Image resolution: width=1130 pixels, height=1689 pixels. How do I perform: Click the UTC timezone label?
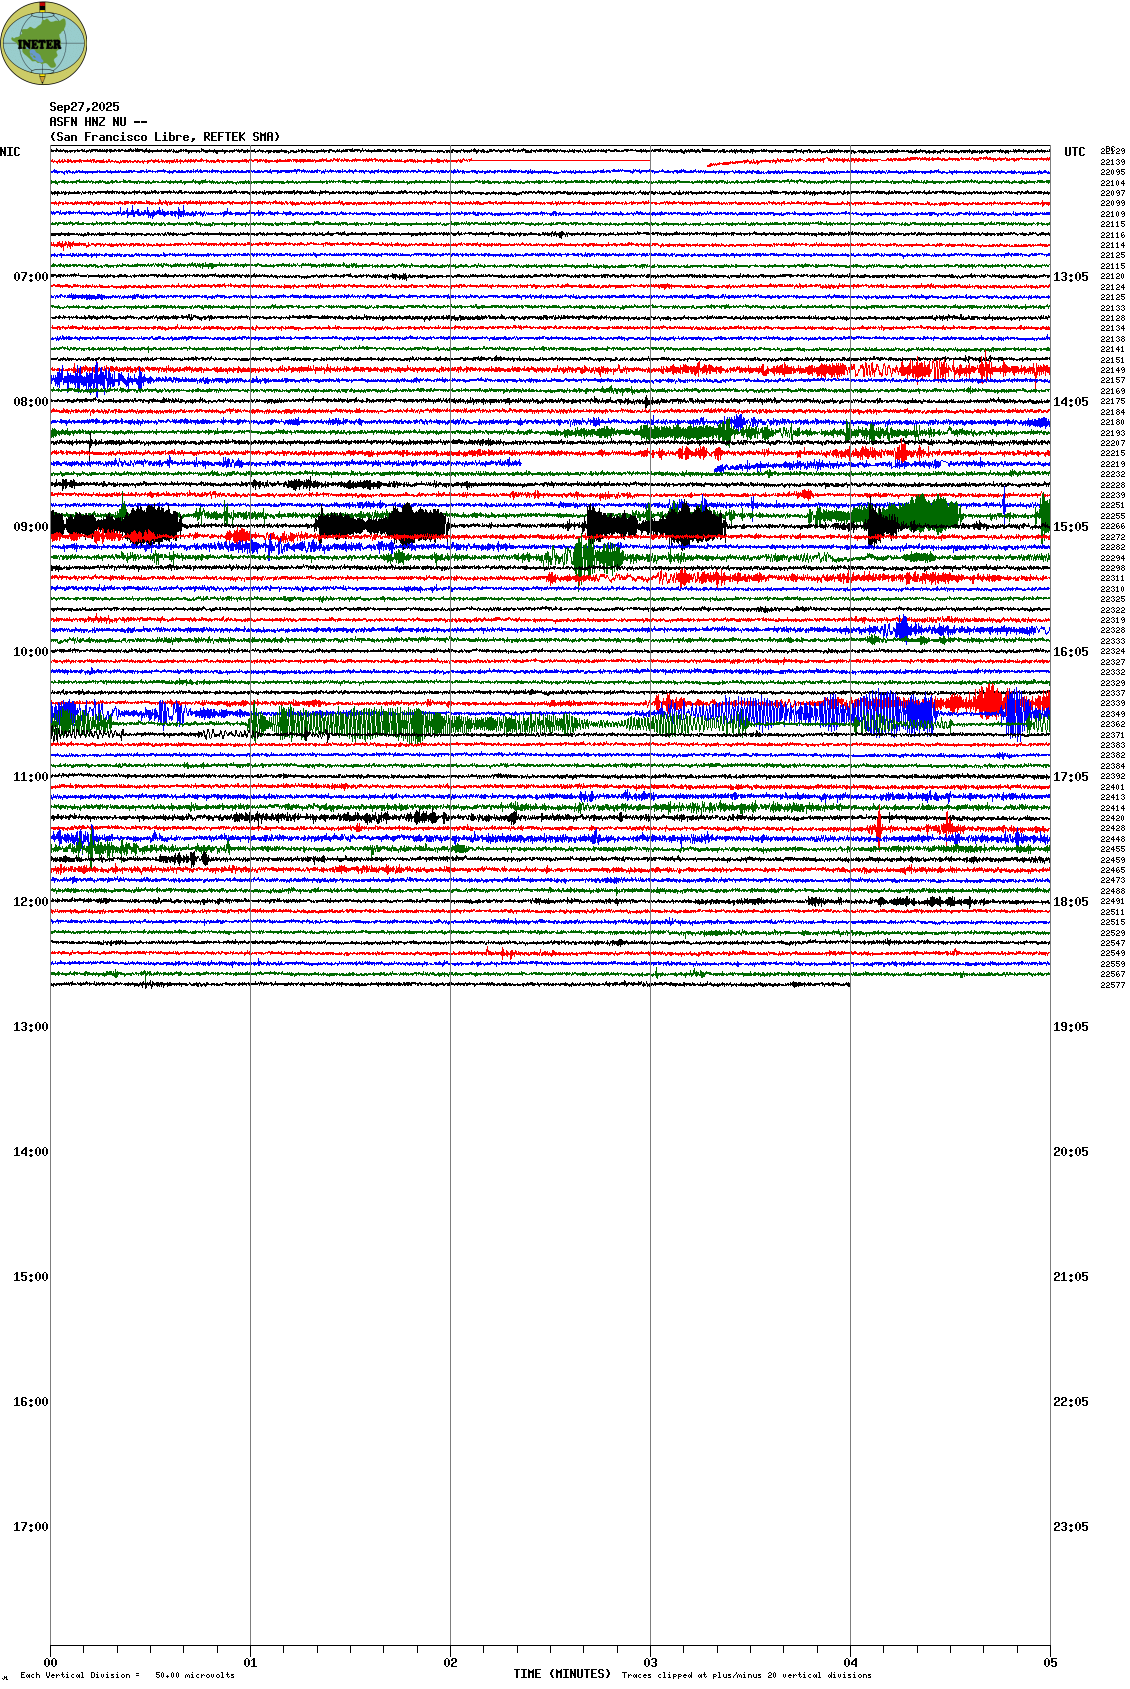pyautogui.click(x=1074, y=152)
